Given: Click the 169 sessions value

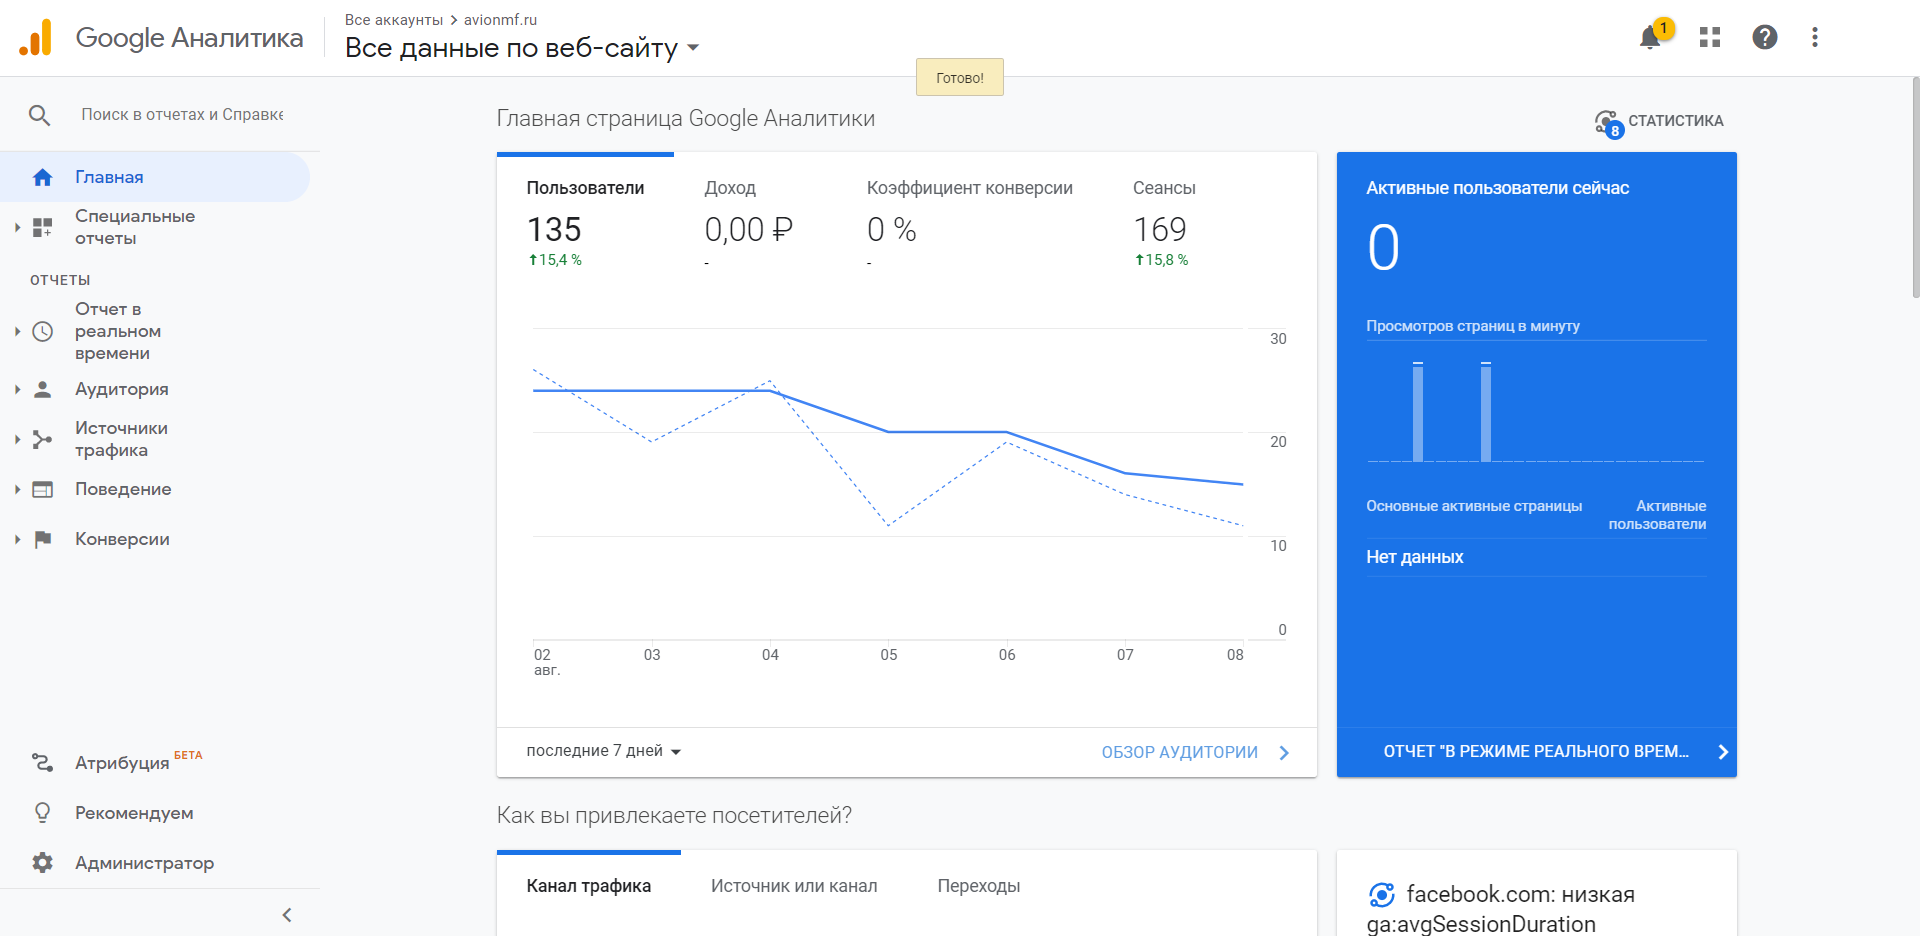Looking at the screenshot, I should (1160, 230).
